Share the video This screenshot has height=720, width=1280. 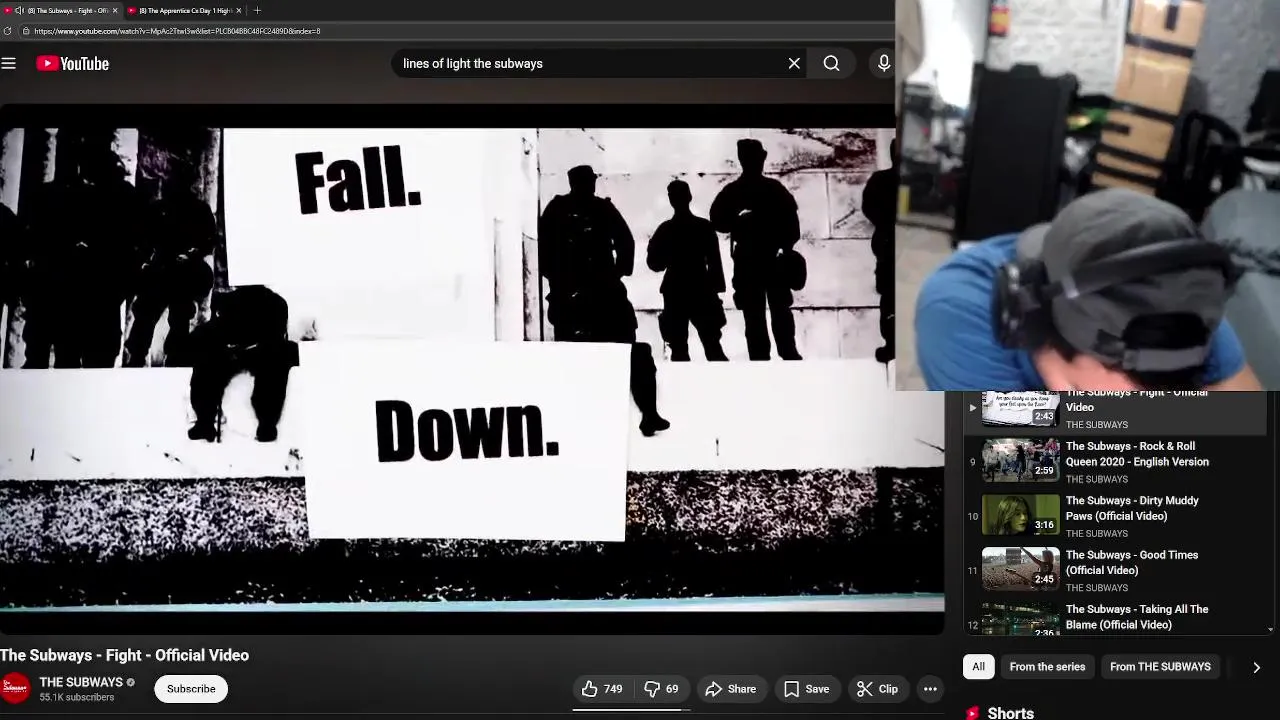pos(731,689)
